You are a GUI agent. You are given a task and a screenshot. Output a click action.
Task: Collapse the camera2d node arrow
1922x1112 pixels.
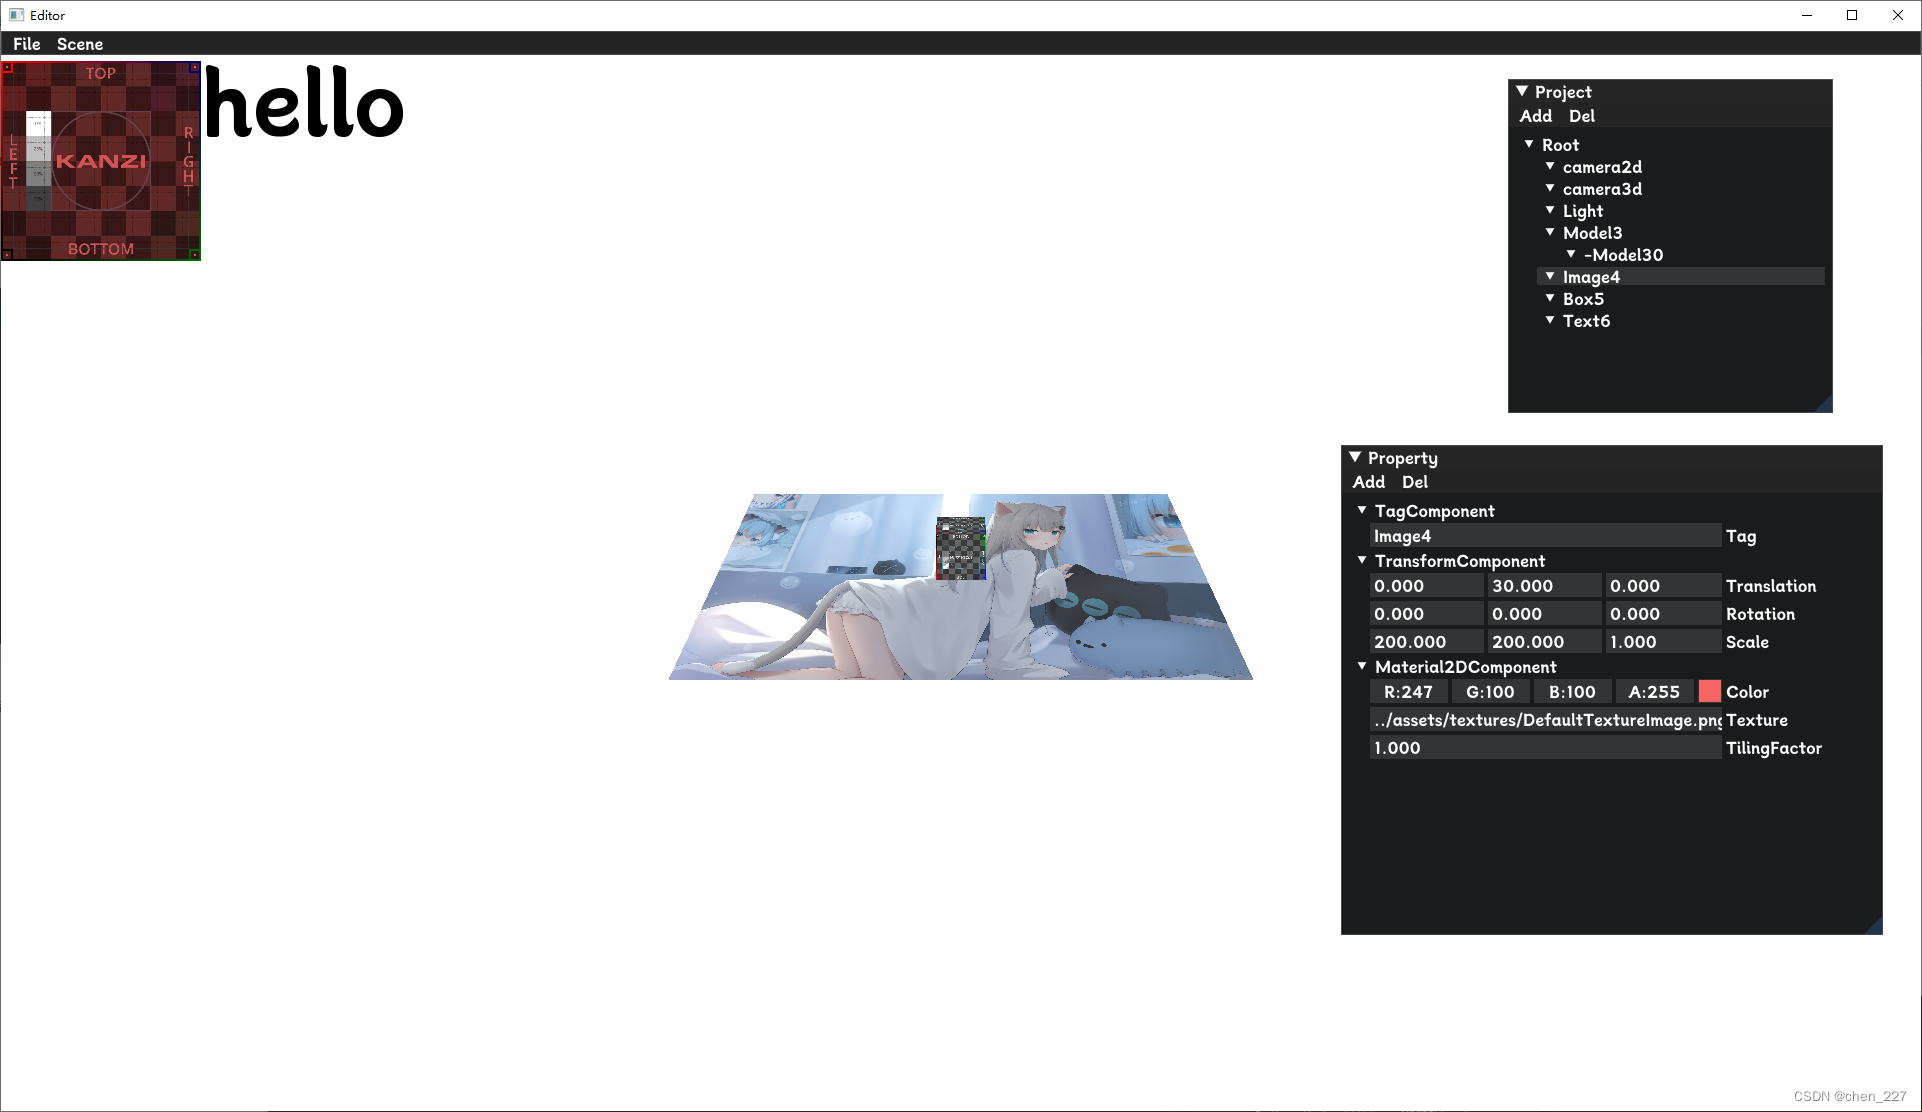(1550, 166)
